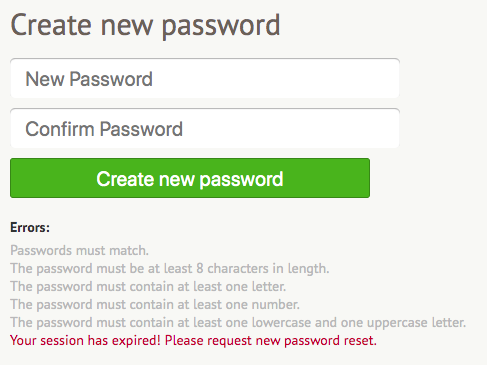Focus the Confirm Password input field
Image resolution: width=487 pixels, height=365 pixels.
[x=205, y=128]
